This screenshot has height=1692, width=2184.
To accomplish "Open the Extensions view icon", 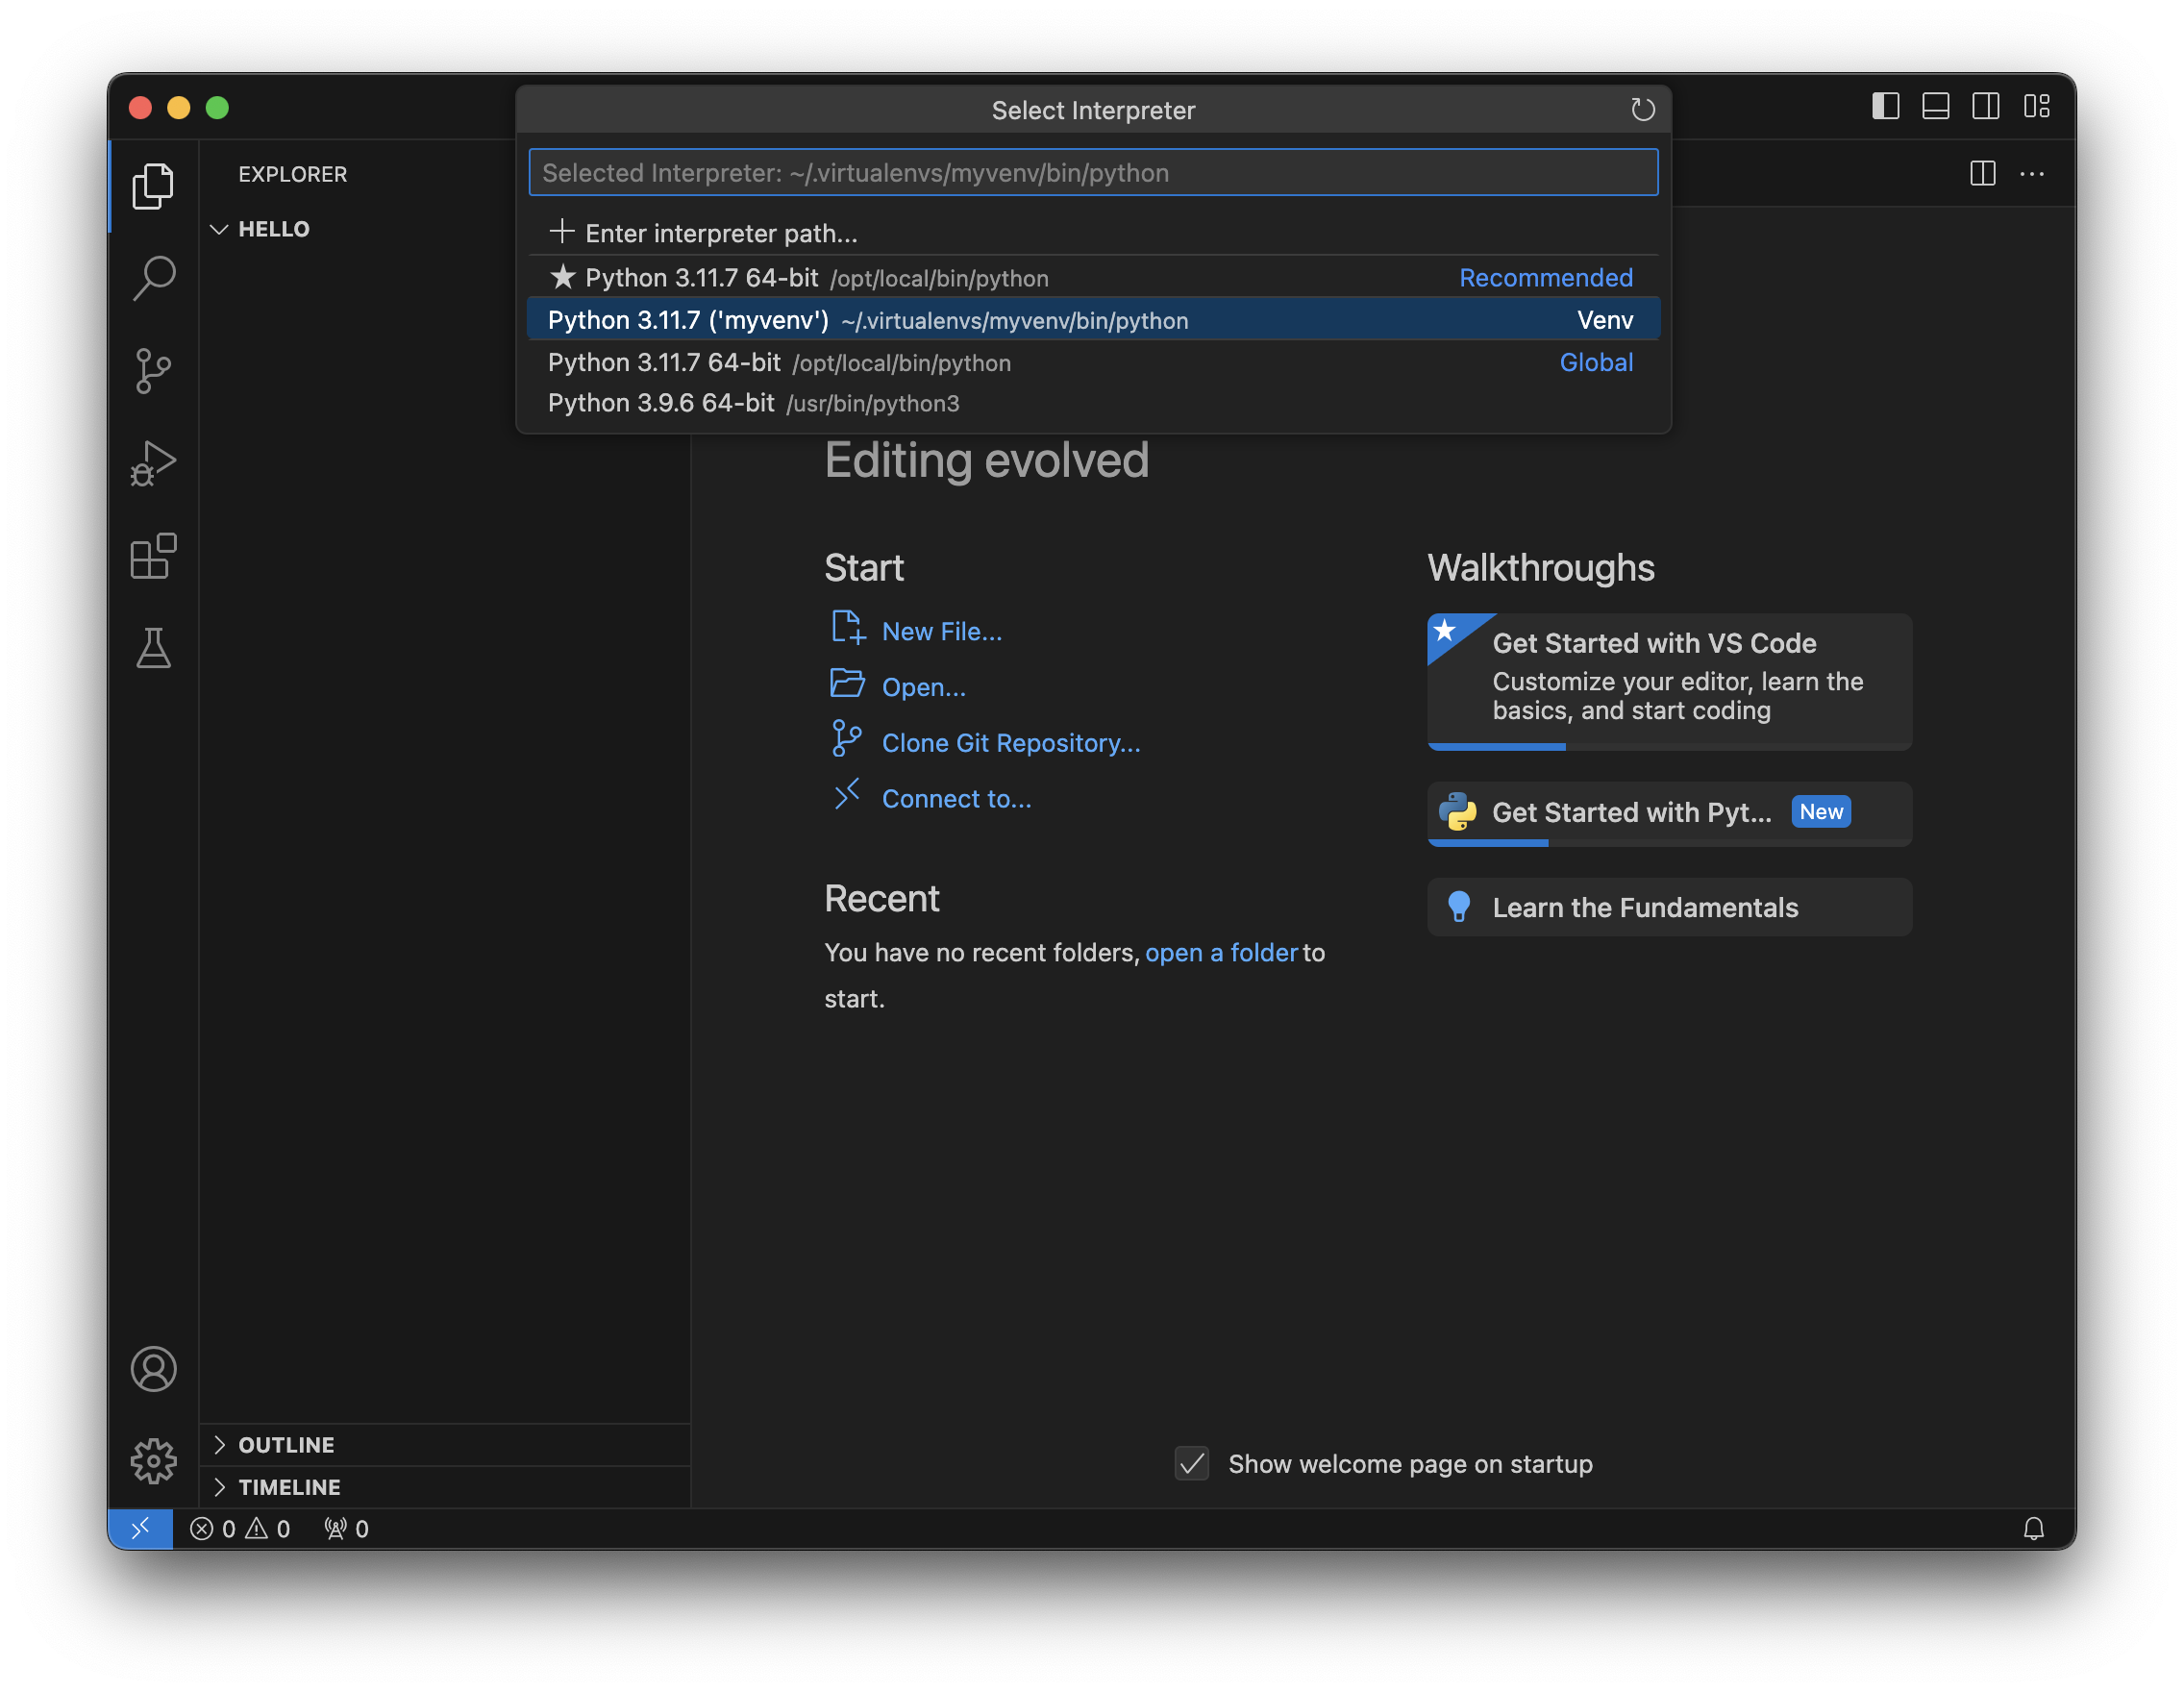I will (153, 556).
